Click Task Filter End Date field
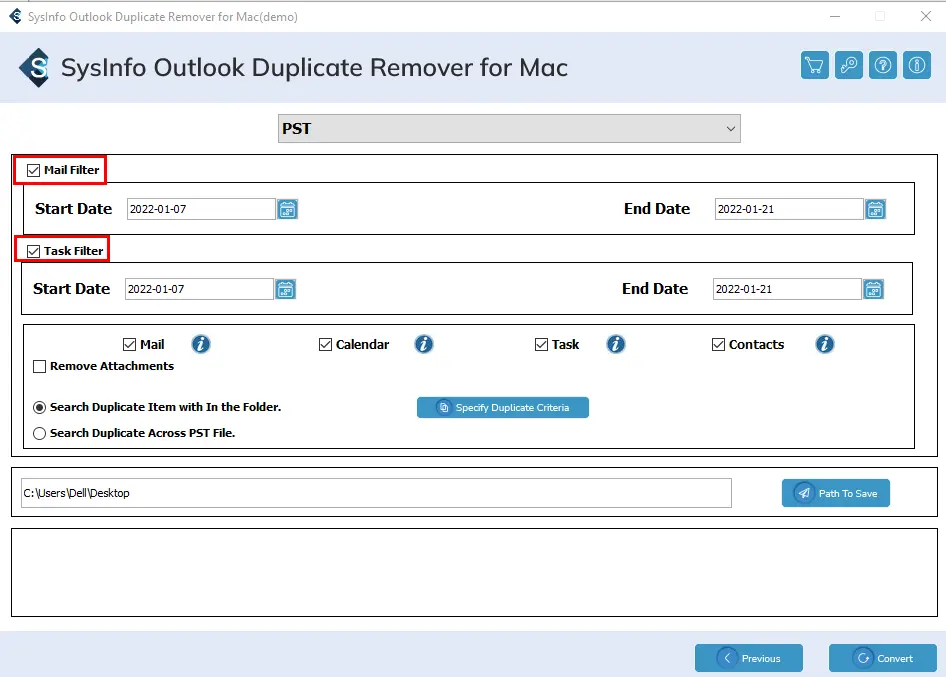This screenshot has height=677, width=946. 787,289
